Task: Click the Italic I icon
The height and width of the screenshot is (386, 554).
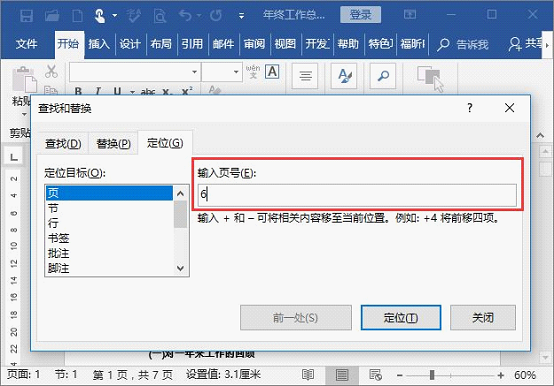Action: coord(98,91)
